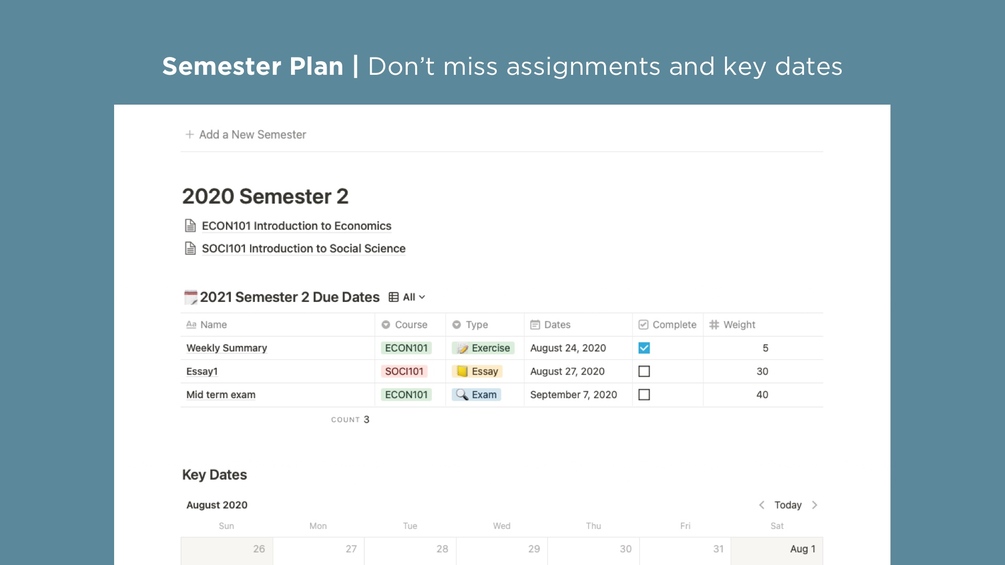Jump to Today in the calendar

788,505
